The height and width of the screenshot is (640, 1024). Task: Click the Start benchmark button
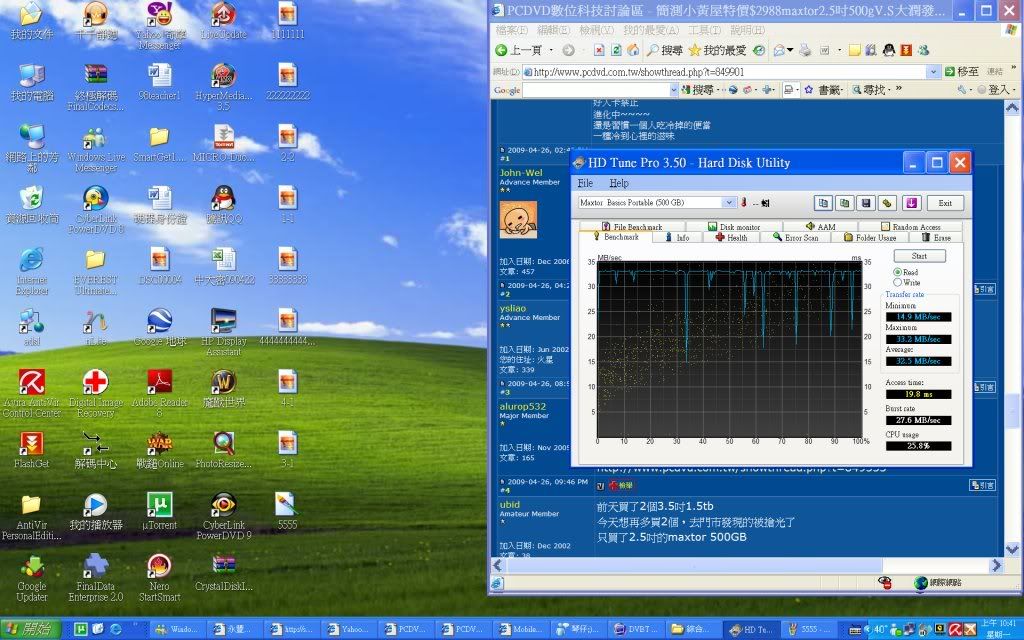tap(919, 256)
